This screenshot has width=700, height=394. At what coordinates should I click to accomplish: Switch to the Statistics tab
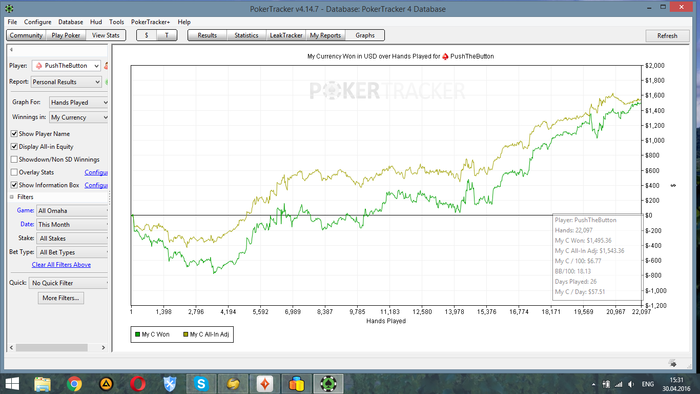pos(246,35)
